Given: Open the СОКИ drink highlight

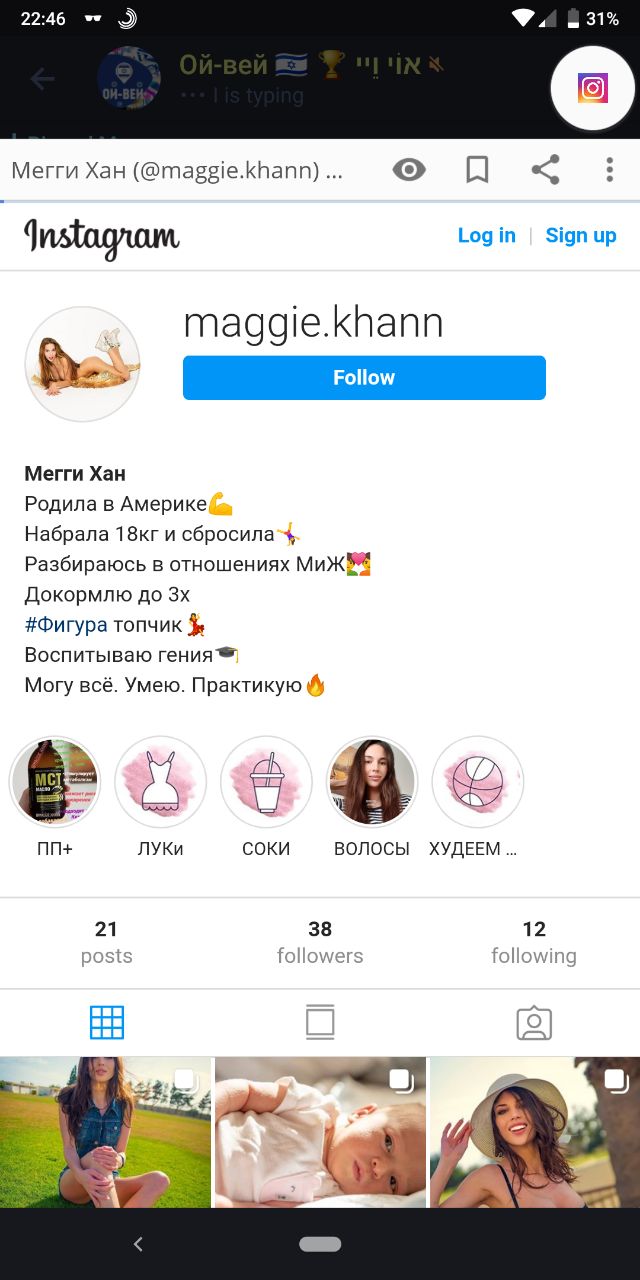Looking at the screenshot, I should [x=266, y=782].
